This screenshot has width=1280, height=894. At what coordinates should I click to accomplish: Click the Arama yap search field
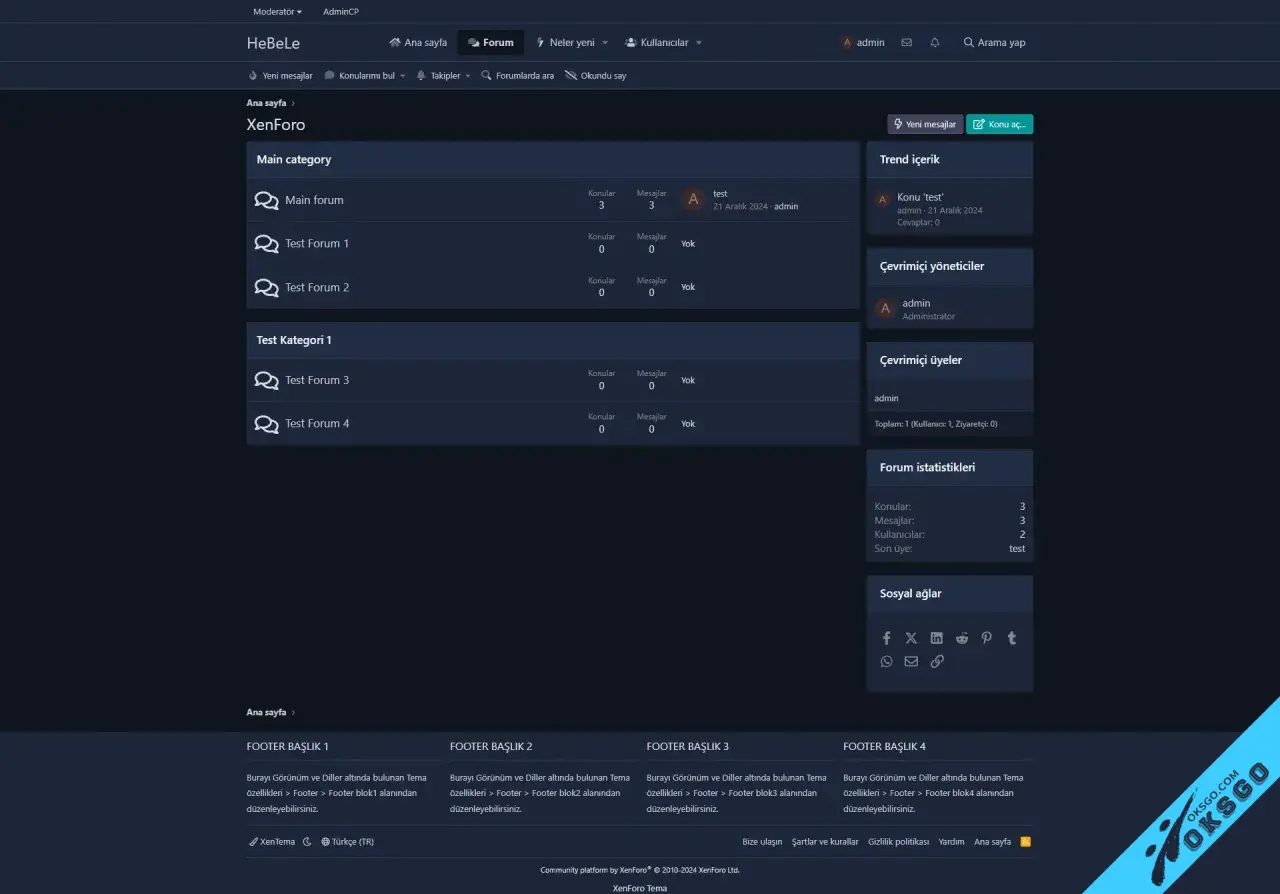994,43
